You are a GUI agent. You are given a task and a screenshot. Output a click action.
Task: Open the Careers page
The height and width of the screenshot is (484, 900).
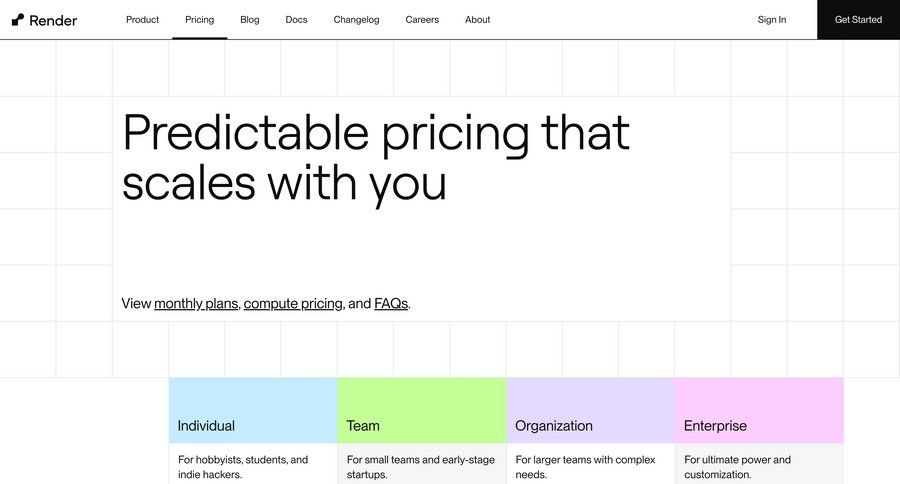[x=422, y=20]
